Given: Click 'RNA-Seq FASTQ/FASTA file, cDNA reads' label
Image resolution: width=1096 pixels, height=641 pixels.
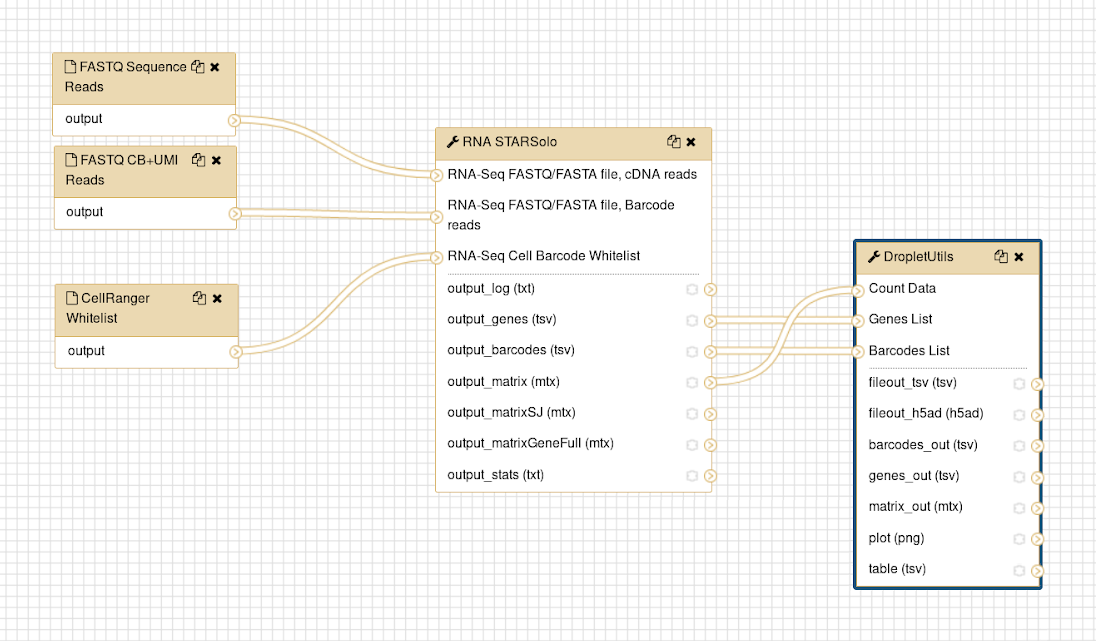Looking at the screenshot, I should pyautogui.click(x=572, y=174).
